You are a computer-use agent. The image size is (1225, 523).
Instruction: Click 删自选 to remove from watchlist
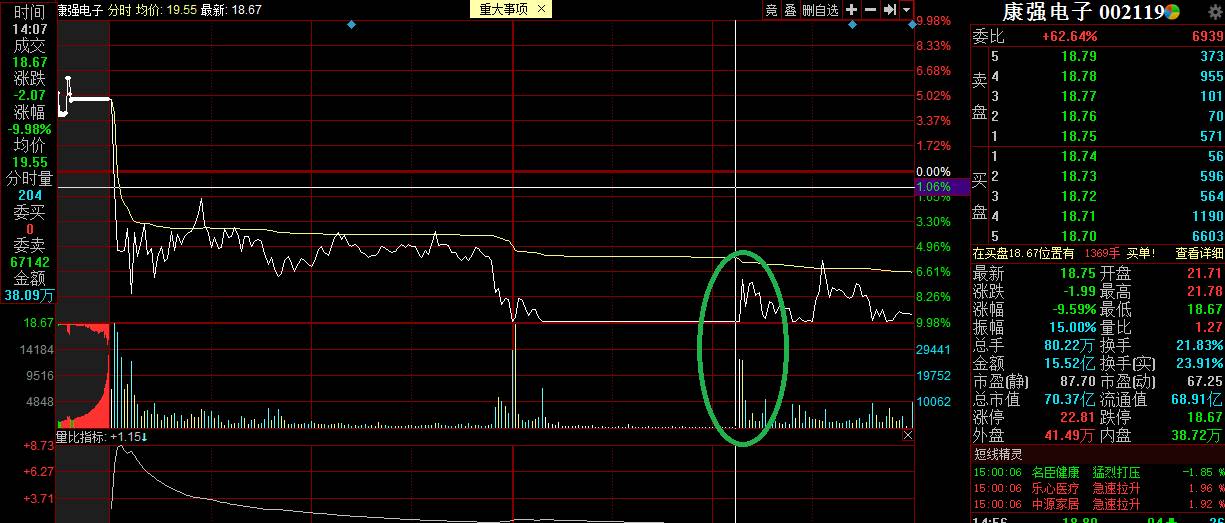point(820,10)
